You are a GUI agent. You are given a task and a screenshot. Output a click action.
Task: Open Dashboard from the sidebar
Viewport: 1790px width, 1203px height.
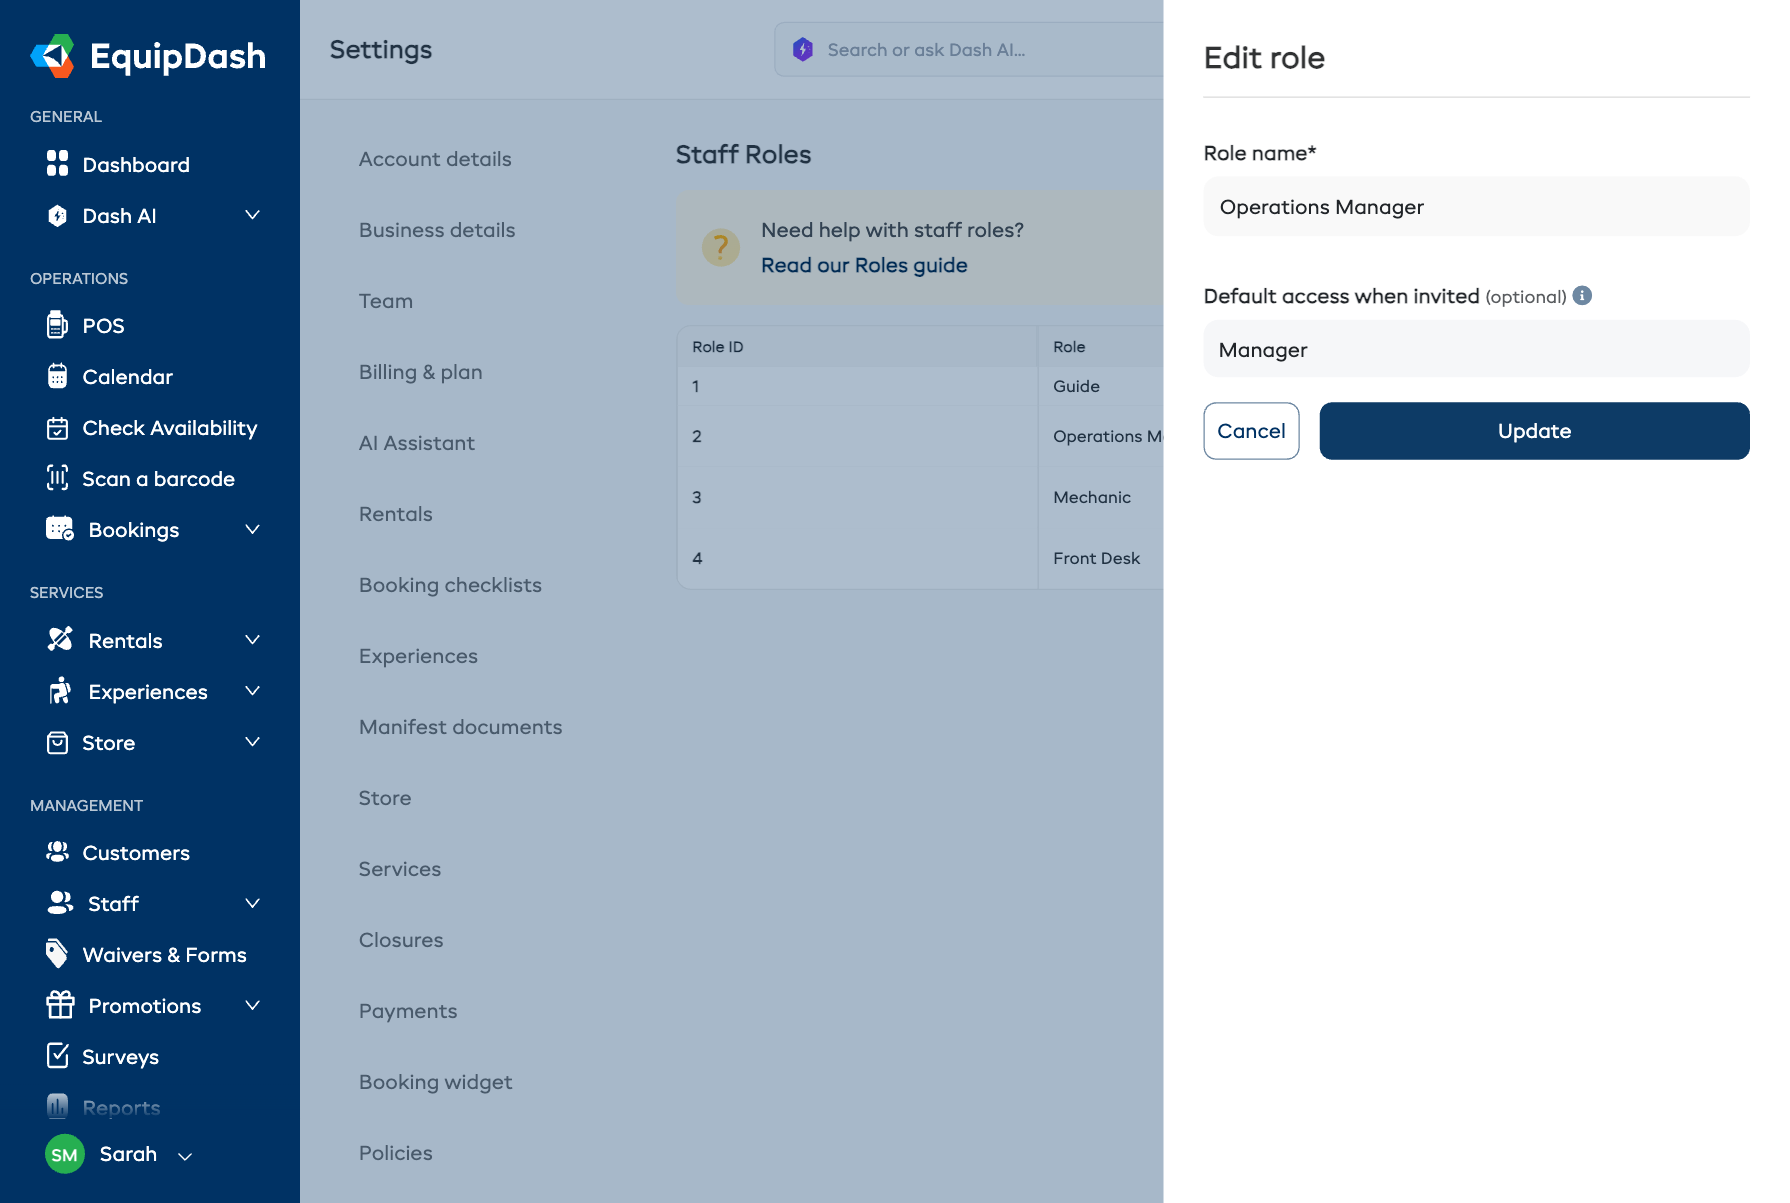(x=136, y=164)
